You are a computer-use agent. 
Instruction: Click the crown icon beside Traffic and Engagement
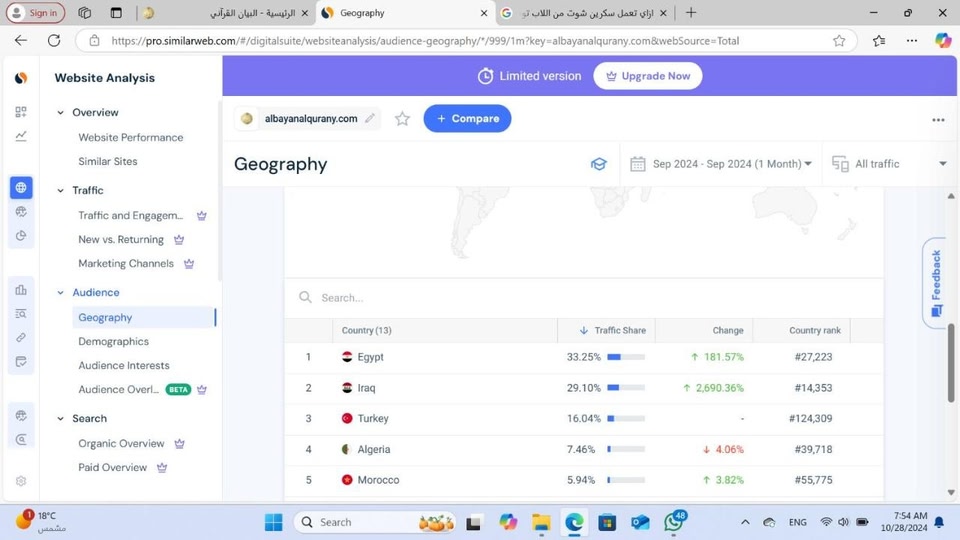tap(201, 216)
